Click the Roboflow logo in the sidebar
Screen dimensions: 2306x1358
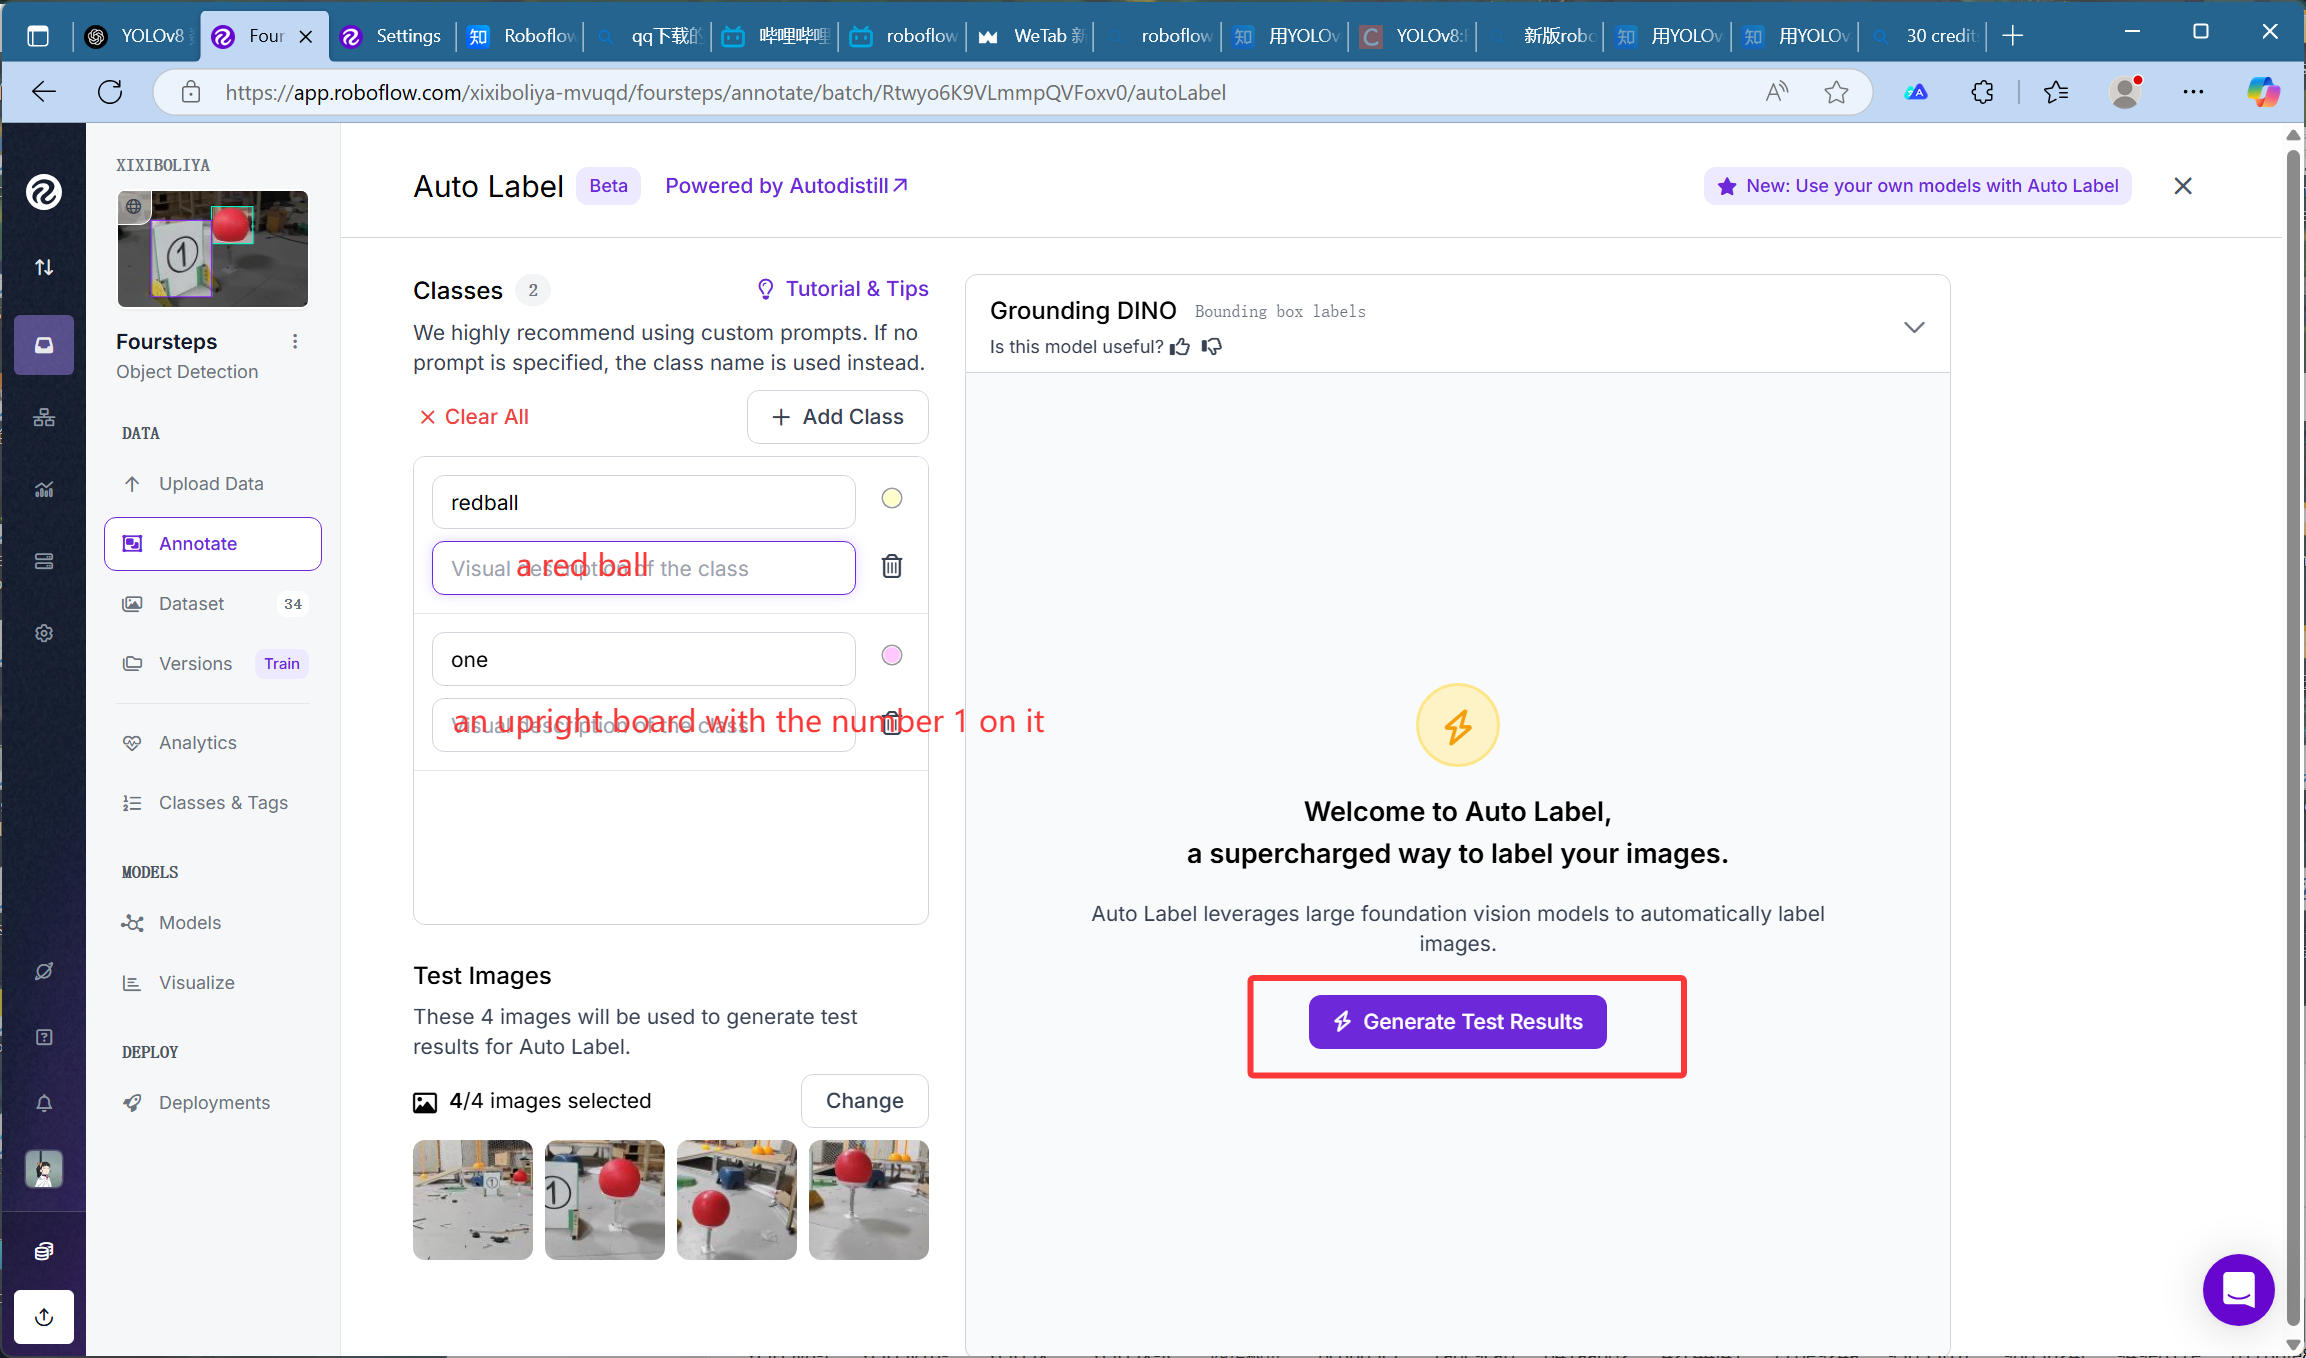(x=44, y=192)
